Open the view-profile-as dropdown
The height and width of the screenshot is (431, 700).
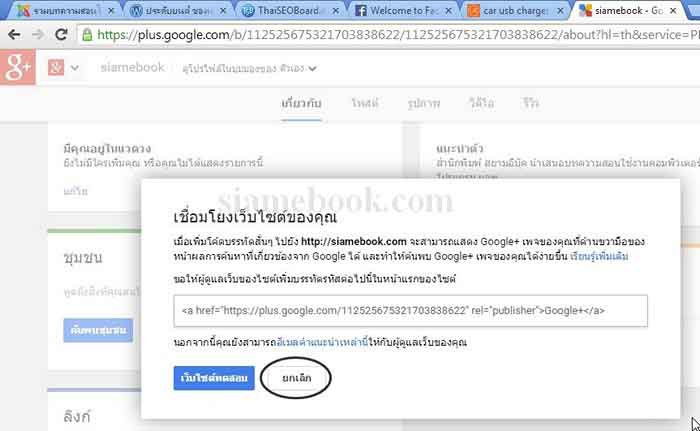click(249, 68)
